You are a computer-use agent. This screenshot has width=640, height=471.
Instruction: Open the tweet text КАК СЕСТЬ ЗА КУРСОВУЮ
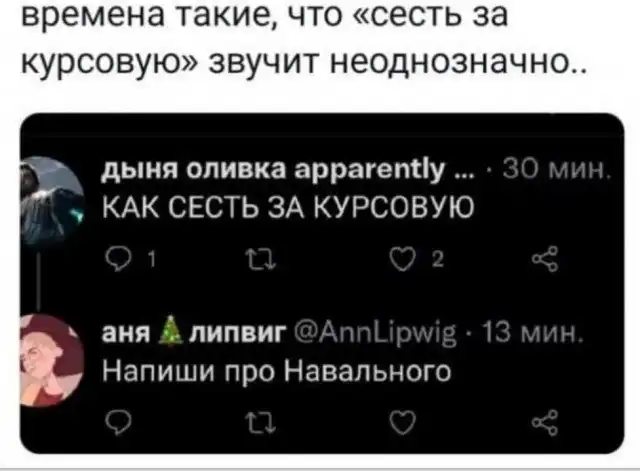click(x=288, y=208)
